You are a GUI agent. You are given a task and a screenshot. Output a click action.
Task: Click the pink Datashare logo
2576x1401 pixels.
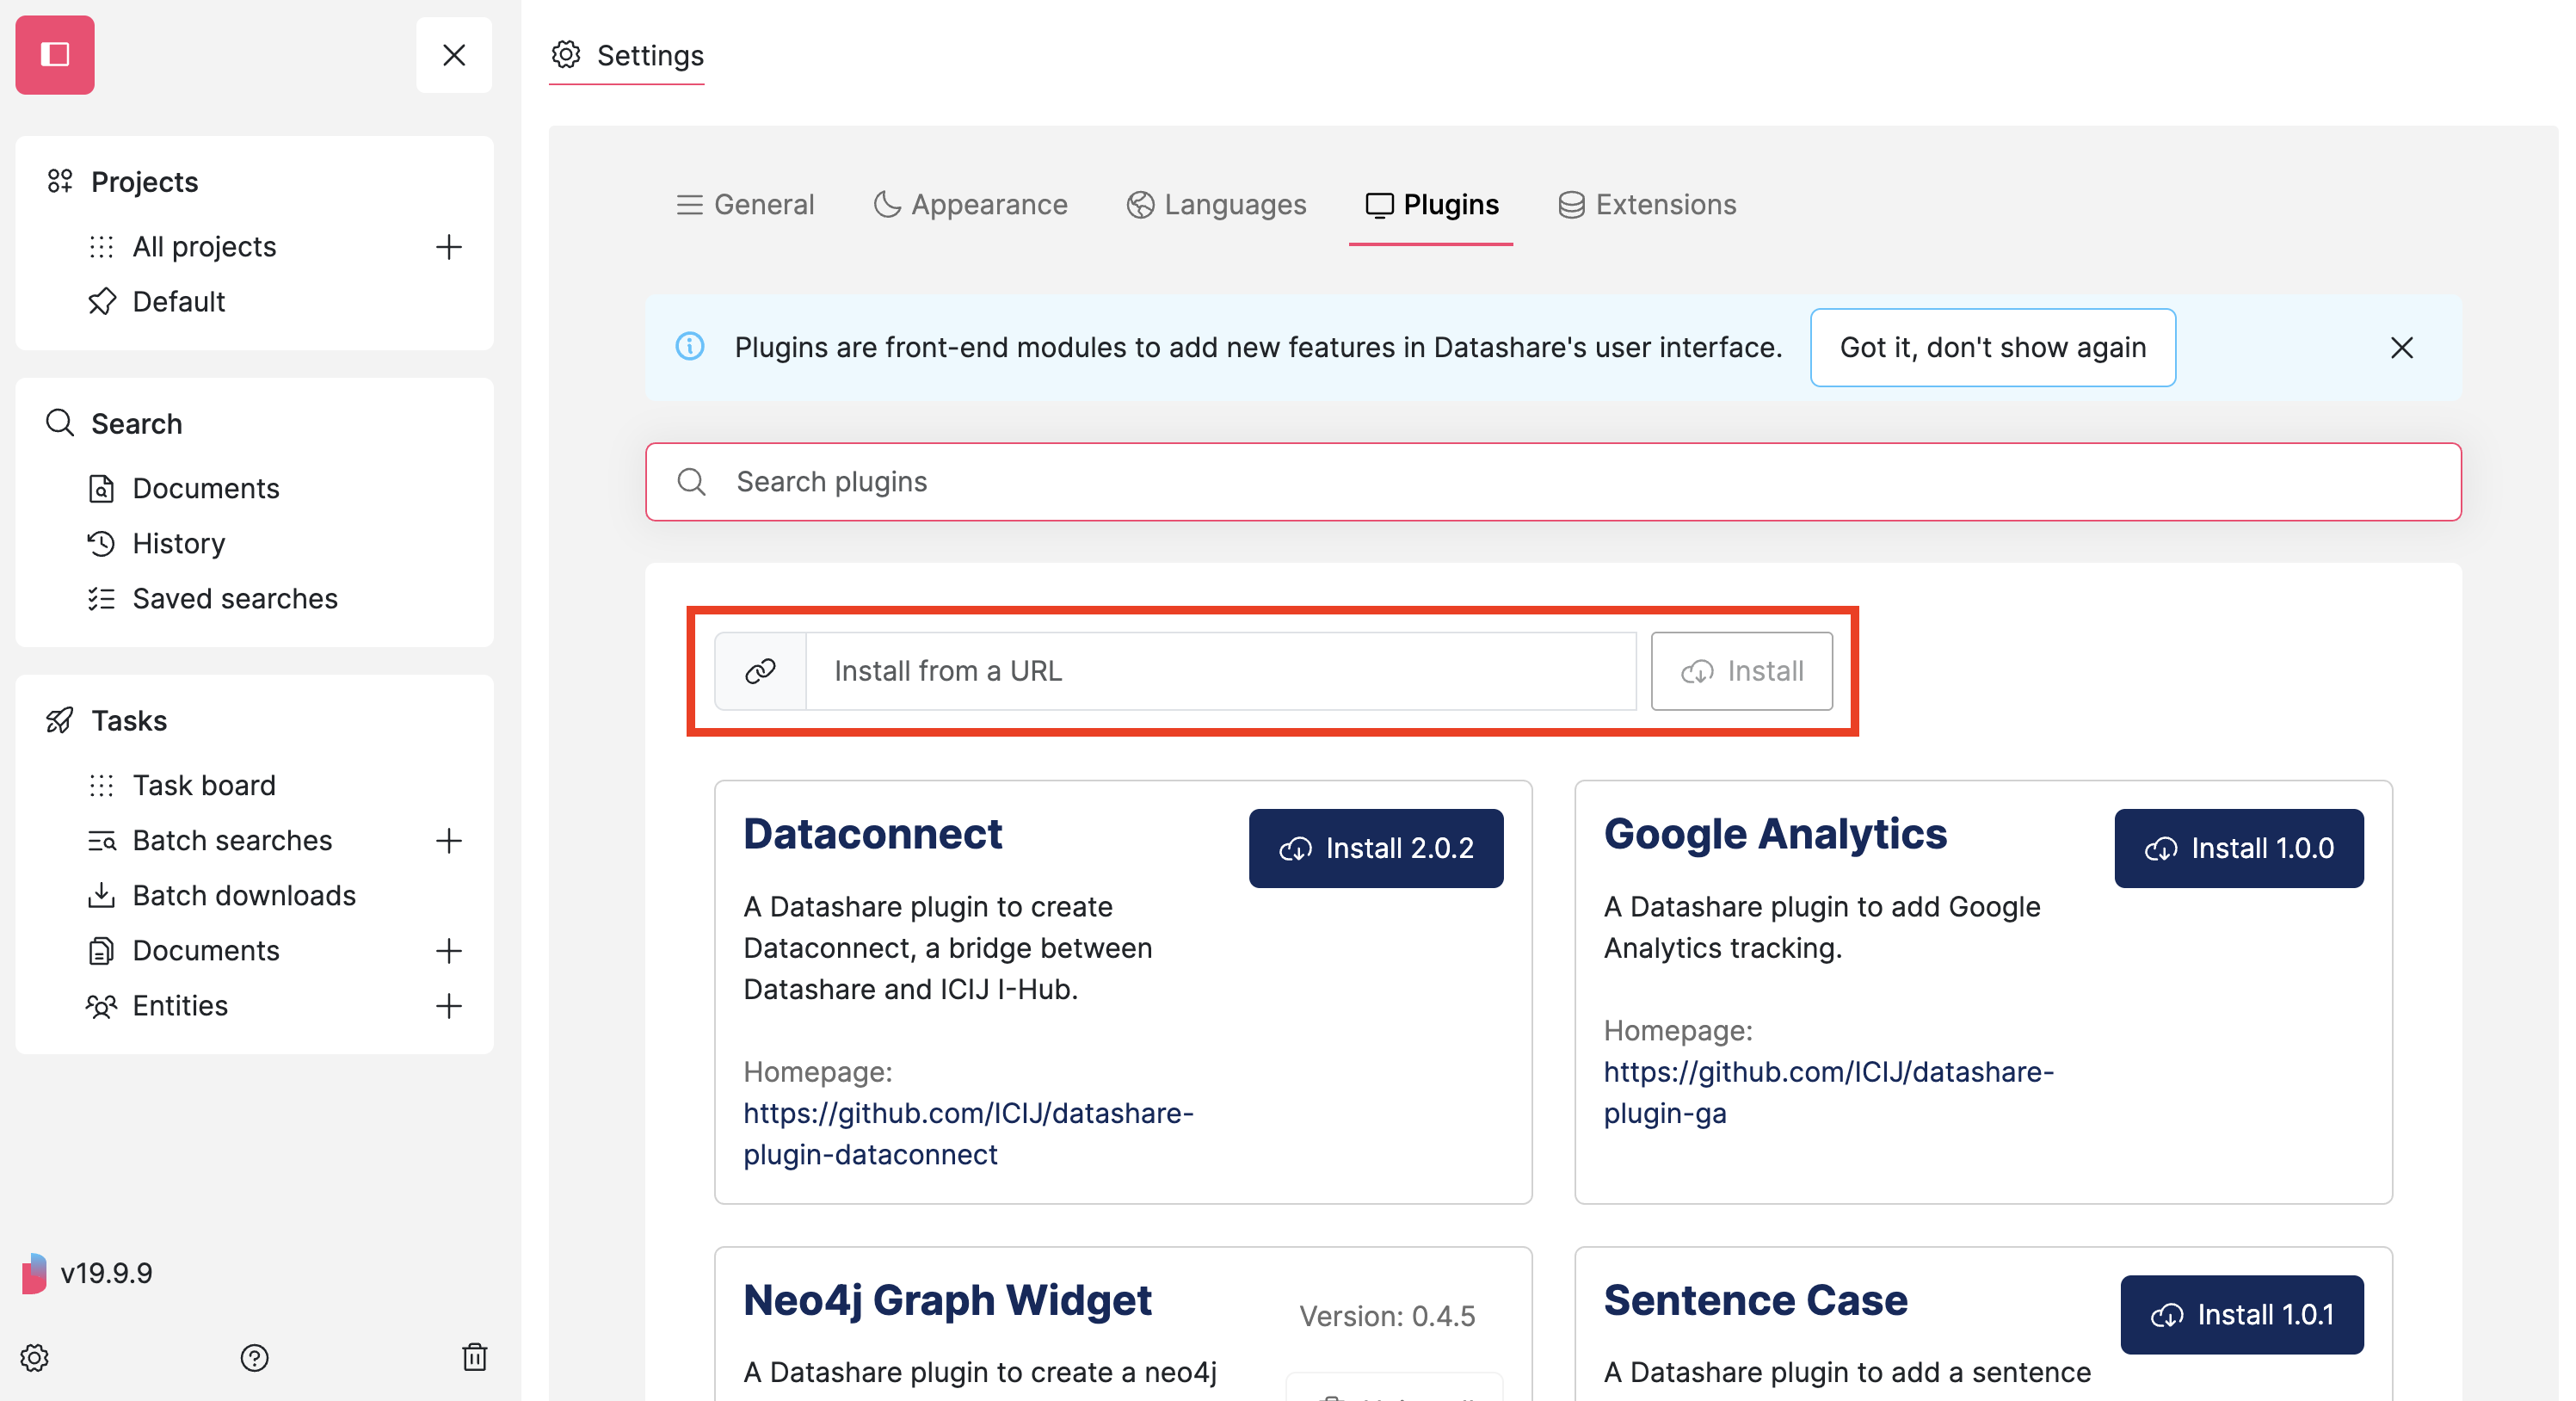click(x=54, y=54)
